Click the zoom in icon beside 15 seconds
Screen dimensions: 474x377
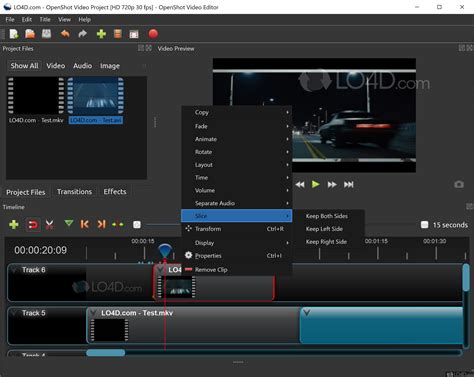(424, 225)
